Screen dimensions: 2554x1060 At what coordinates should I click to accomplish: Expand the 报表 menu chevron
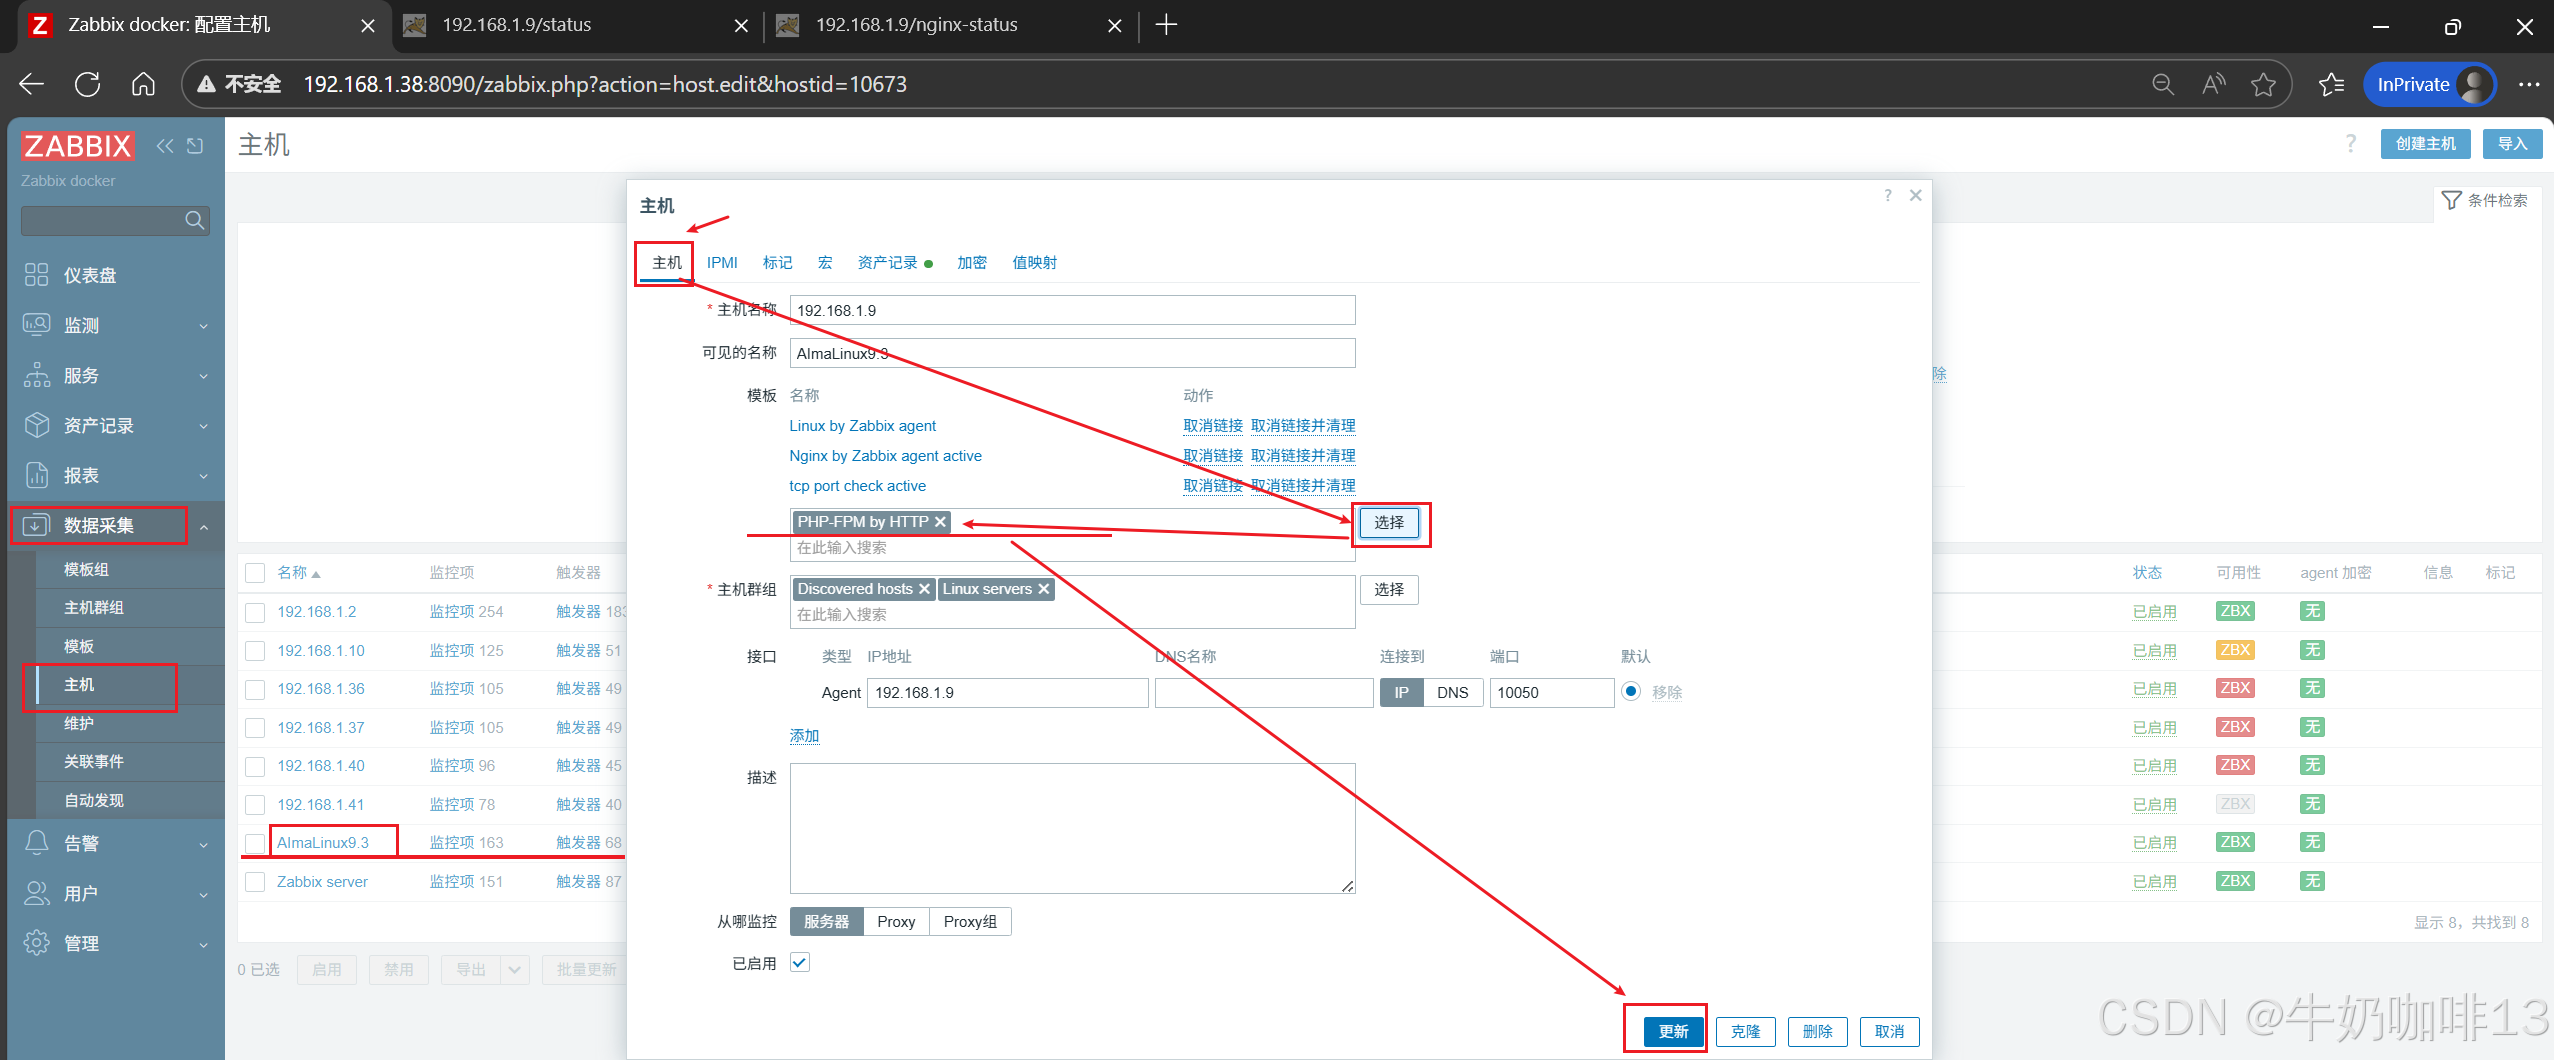click(203, 476)
